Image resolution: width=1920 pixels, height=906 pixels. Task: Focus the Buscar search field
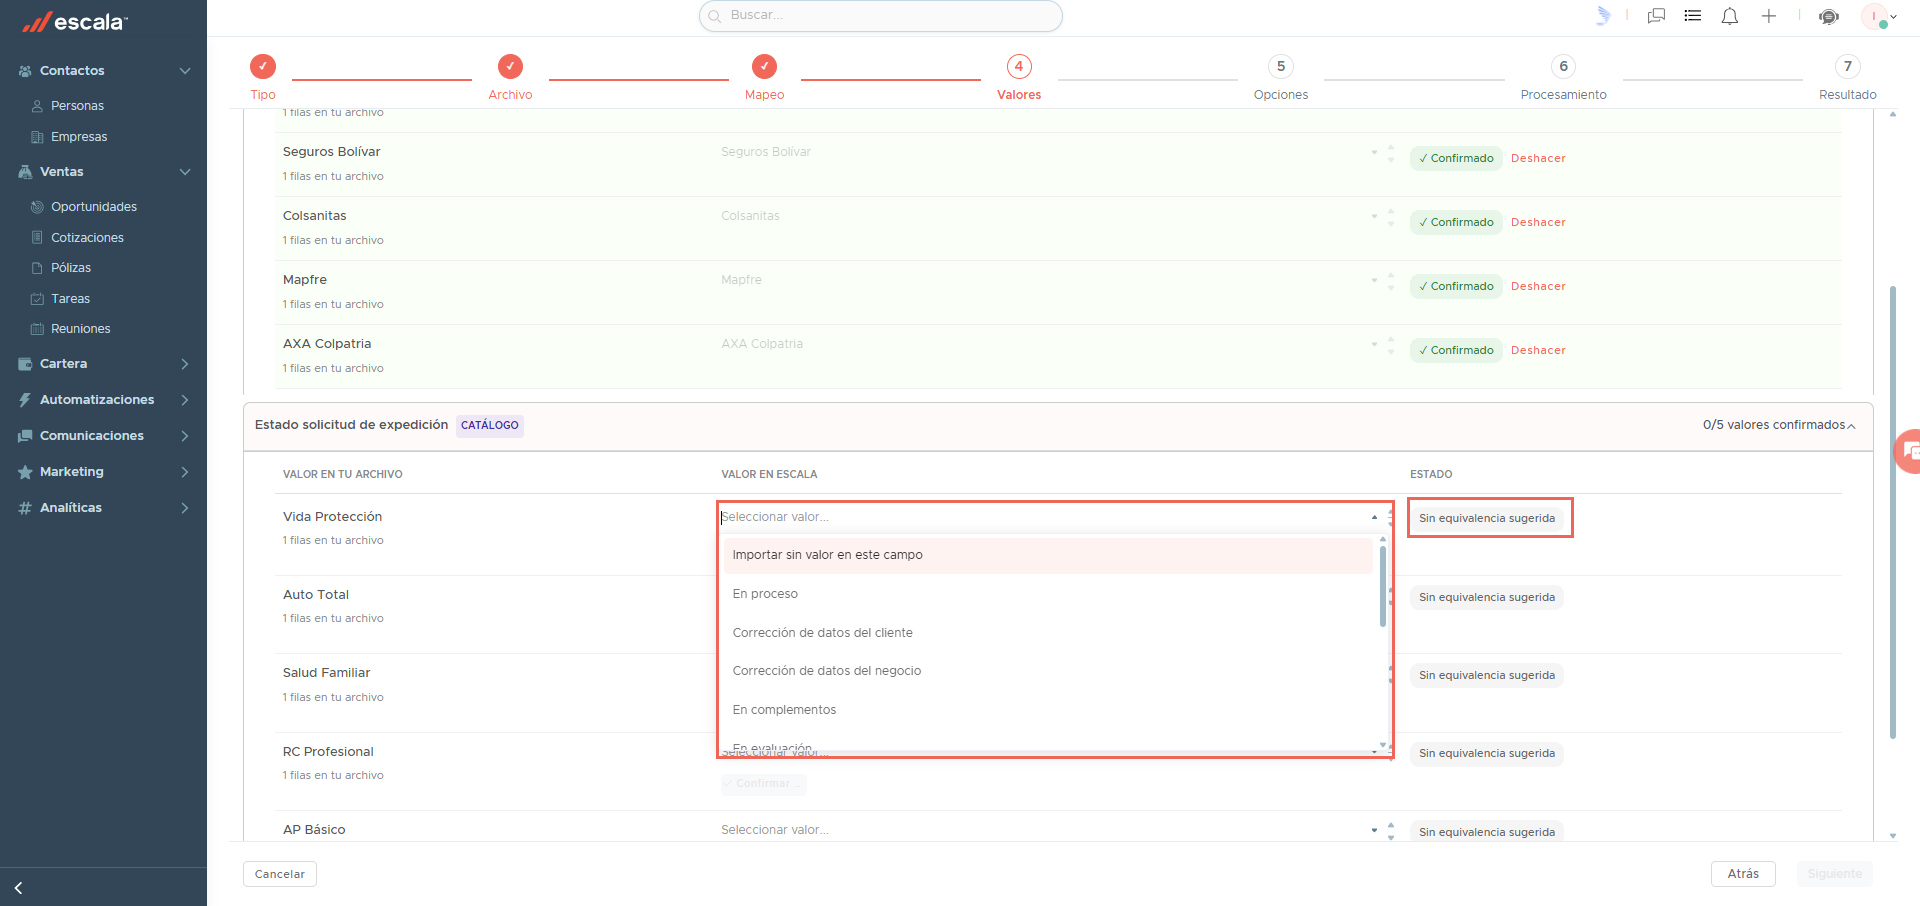881,16
